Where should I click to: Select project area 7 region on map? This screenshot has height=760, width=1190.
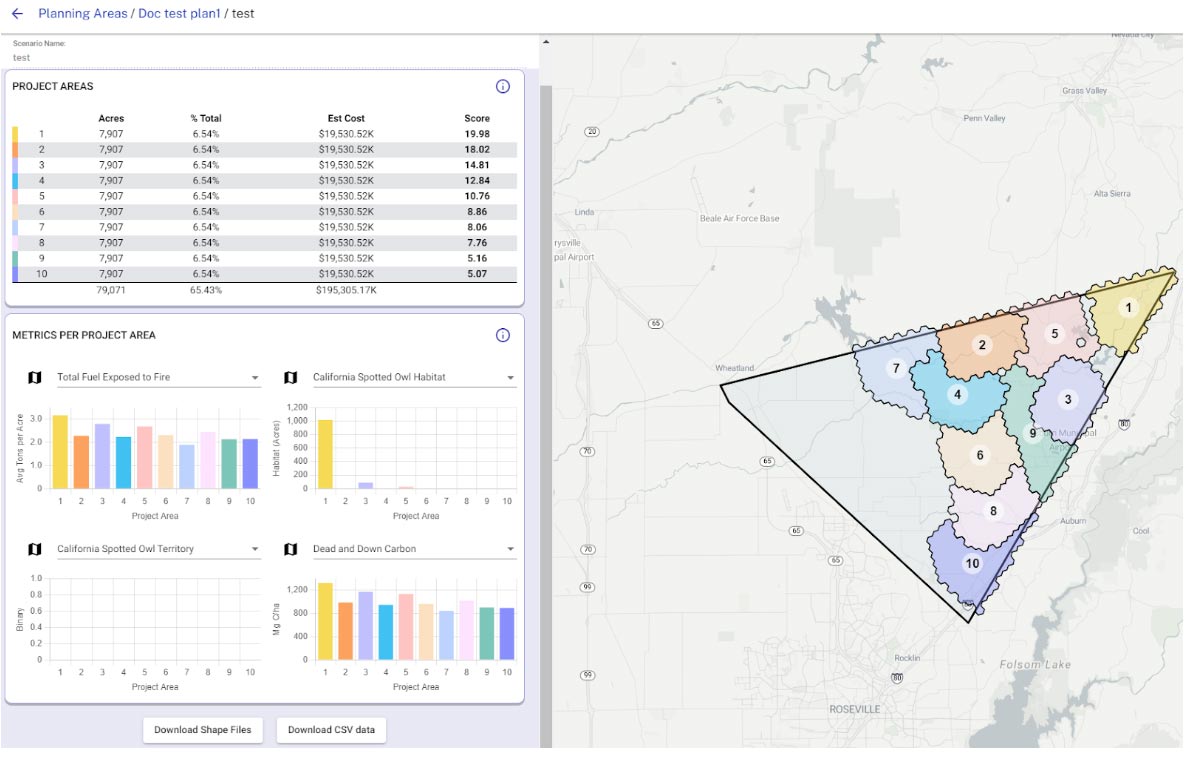pyautogui.click(x=895, y=369)
